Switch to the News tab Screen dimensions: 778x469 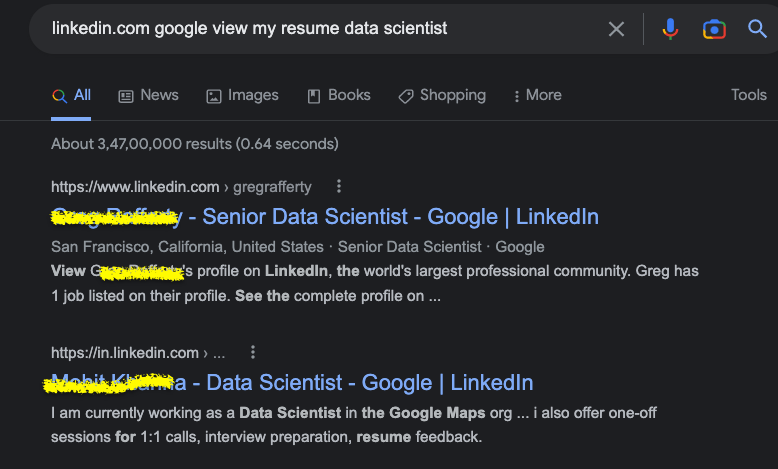pyautogui.click(x=148, y=95)
